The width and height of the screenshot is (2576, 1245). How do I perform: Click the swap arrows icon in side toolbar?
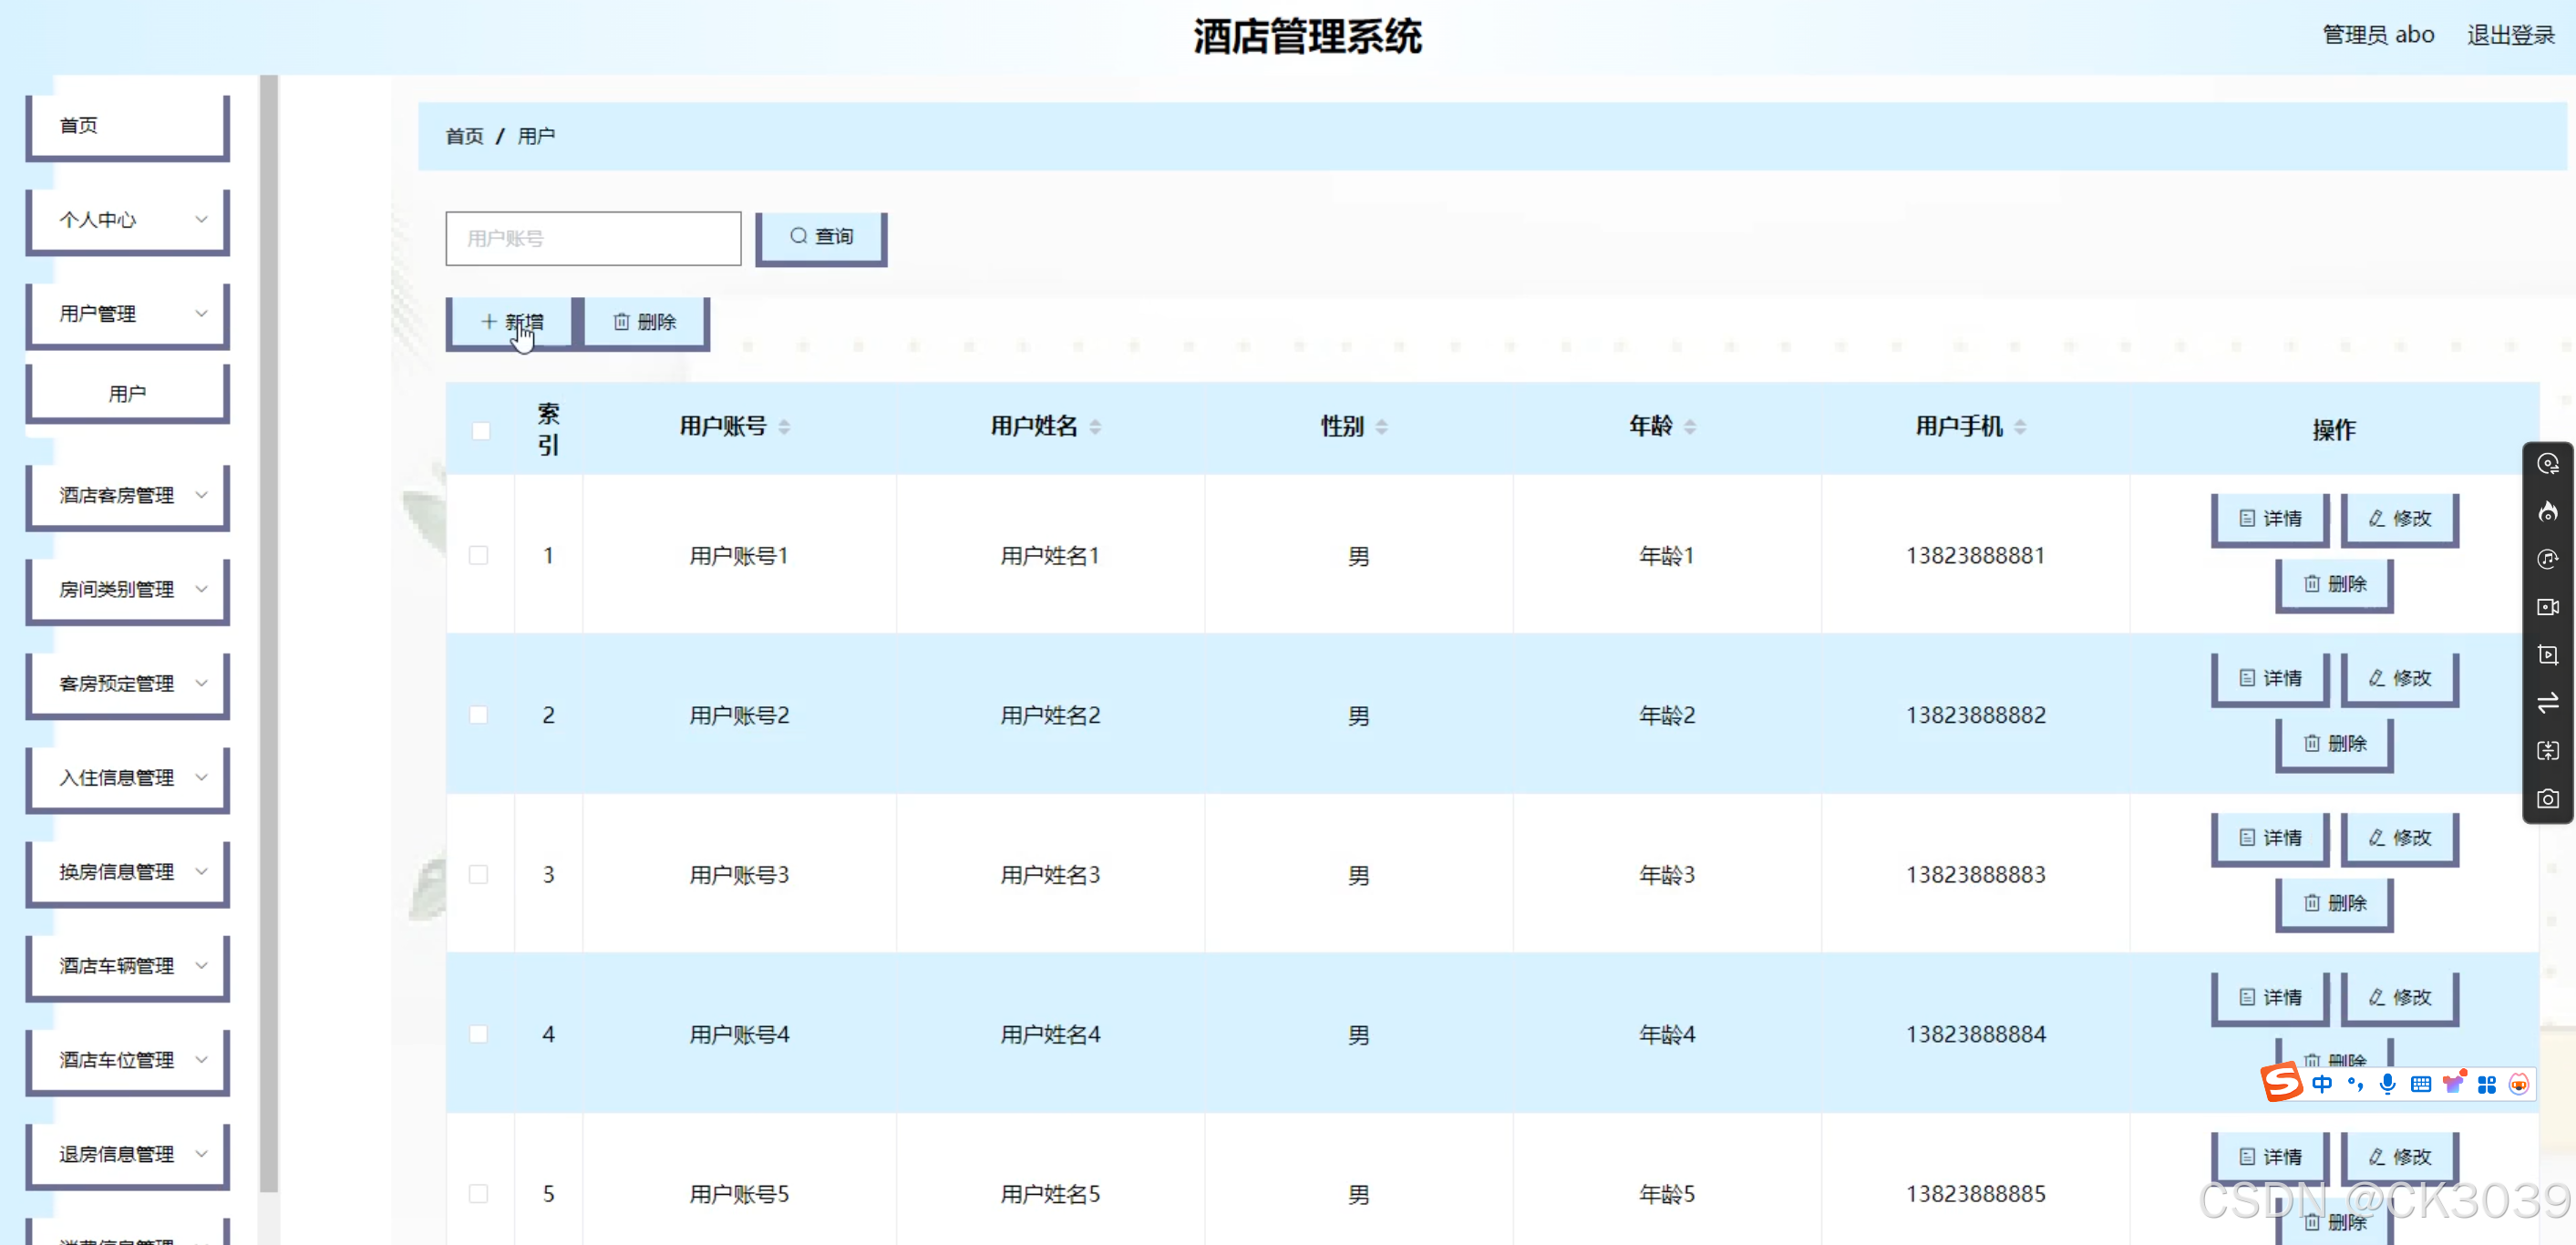point(2547,703)
